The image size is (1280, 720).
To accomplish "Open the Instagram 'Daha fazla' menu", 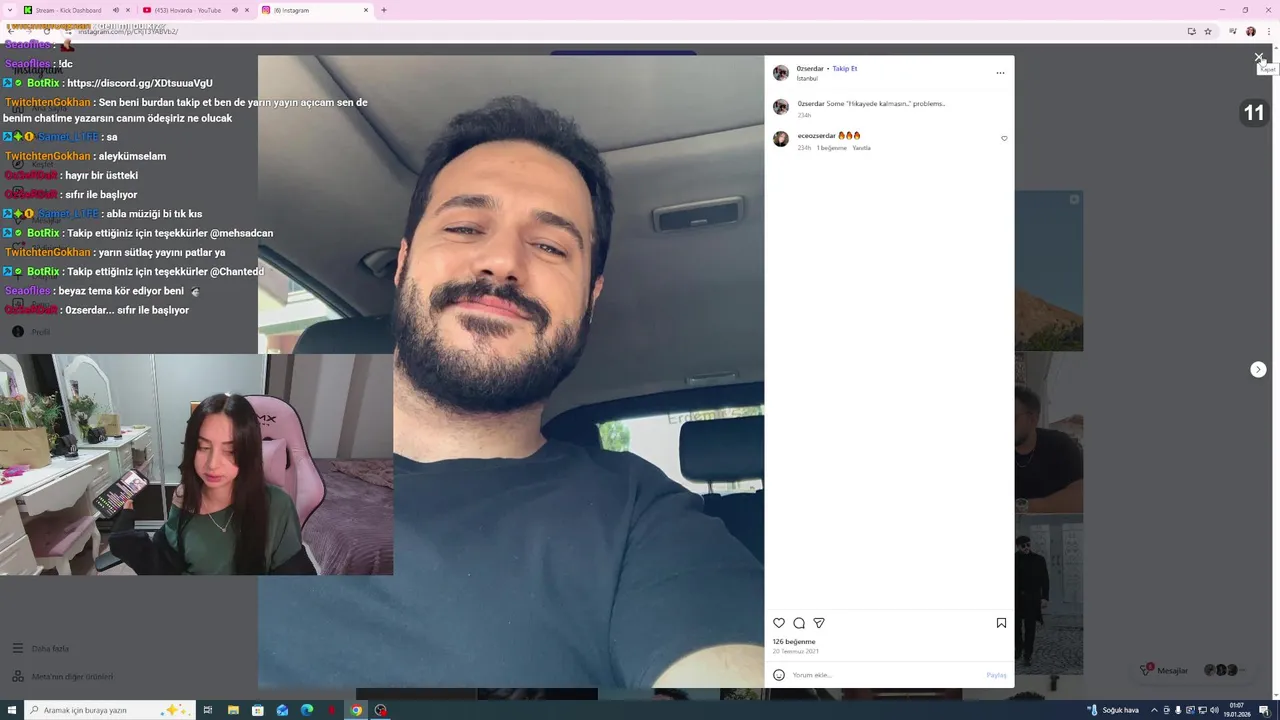I will (41, 649).
